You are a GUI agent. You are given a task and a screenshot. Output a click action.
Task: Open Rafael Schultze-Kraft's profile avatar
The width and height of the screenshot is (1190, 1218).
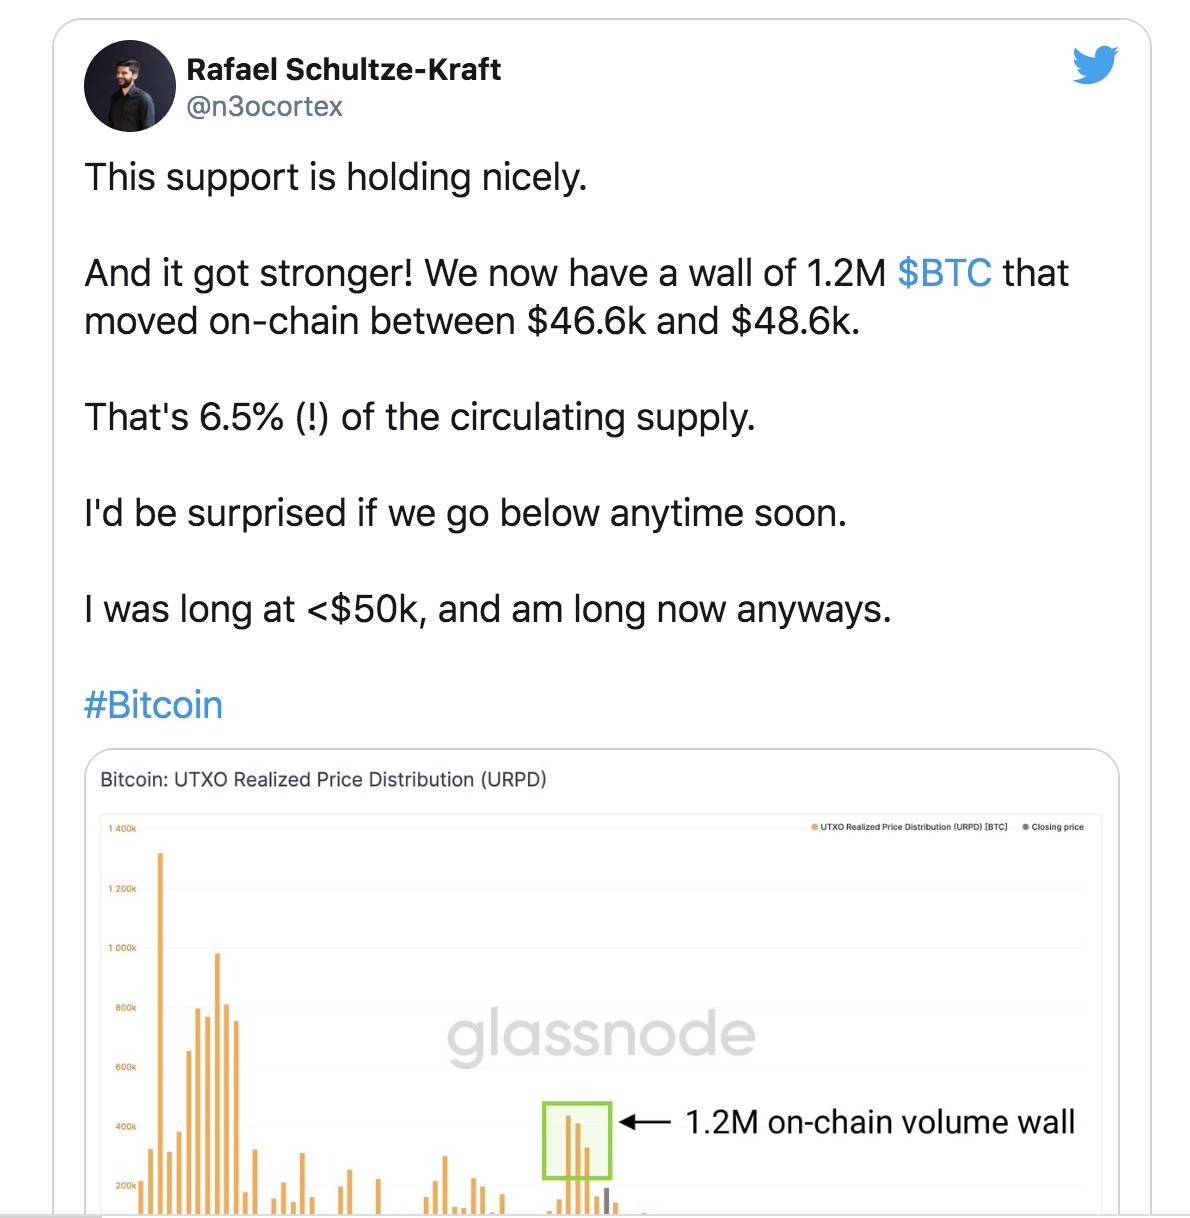(x=130, y=86)
